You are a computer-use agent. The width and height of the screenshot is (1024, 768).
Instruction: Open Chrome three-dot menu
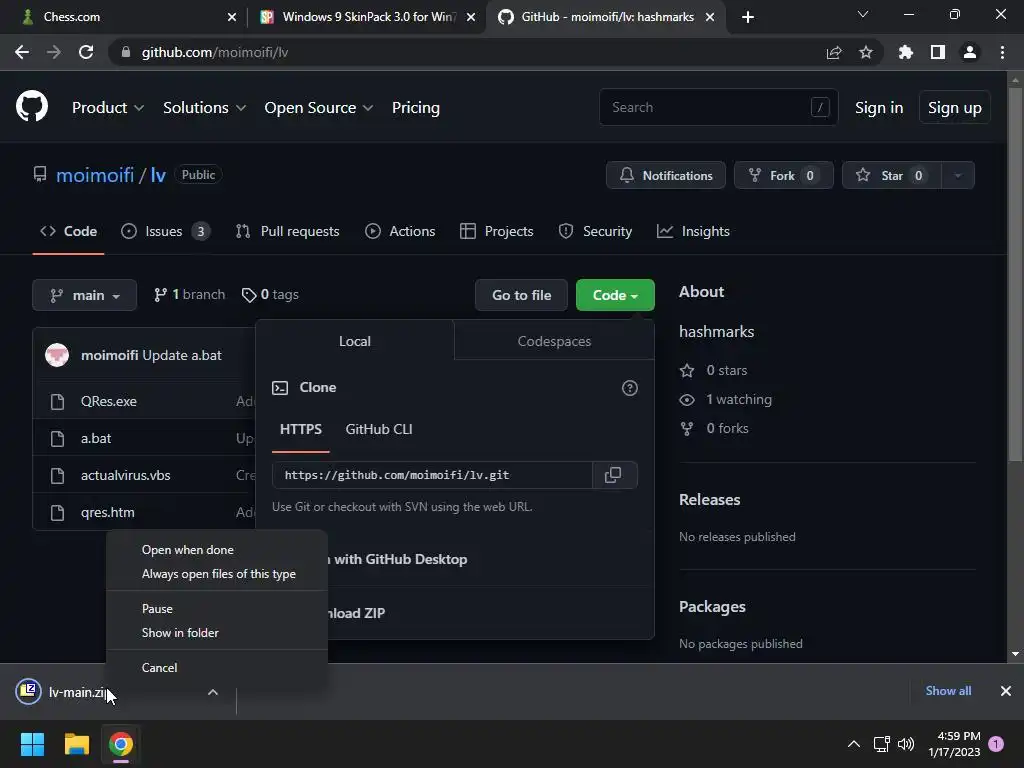1002,52
